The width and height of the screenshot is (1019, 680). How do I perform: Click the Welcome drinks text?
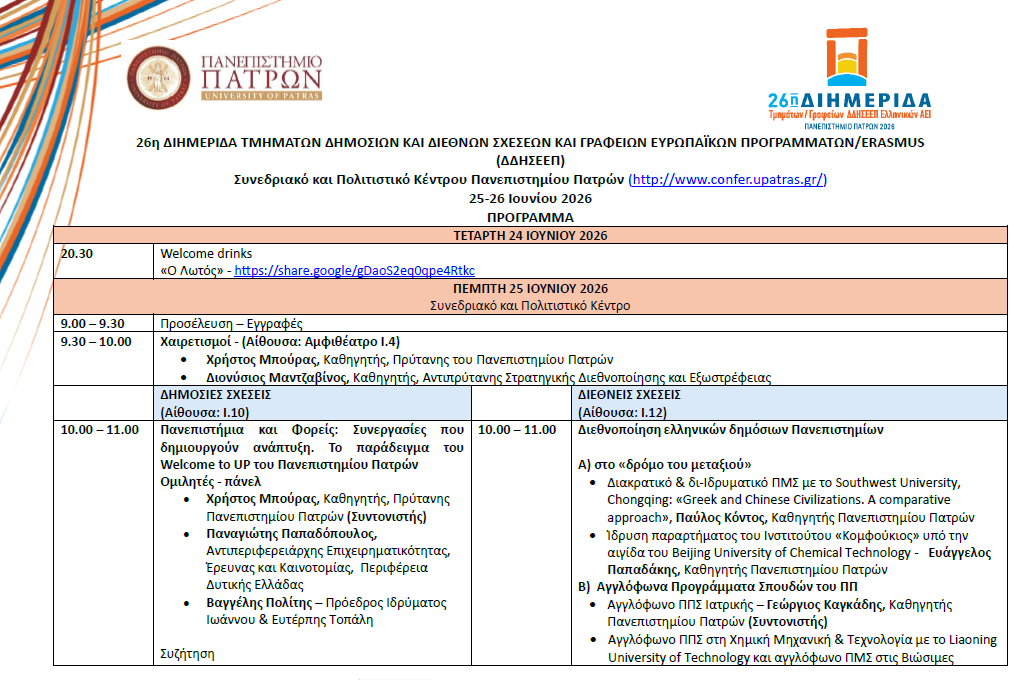206,254
